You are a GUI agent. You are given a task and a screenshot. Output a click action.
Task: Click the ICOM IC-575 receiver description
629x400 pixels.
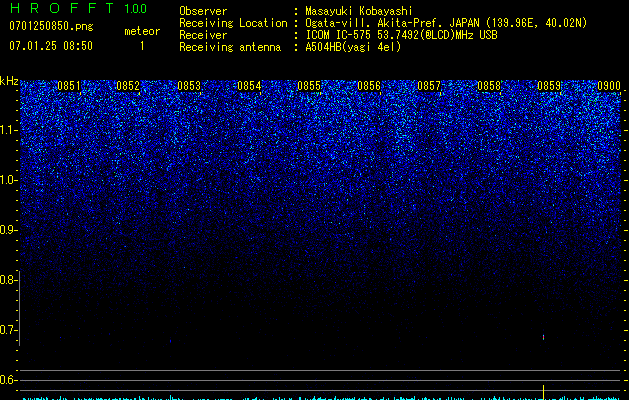(x=401, y=35)
